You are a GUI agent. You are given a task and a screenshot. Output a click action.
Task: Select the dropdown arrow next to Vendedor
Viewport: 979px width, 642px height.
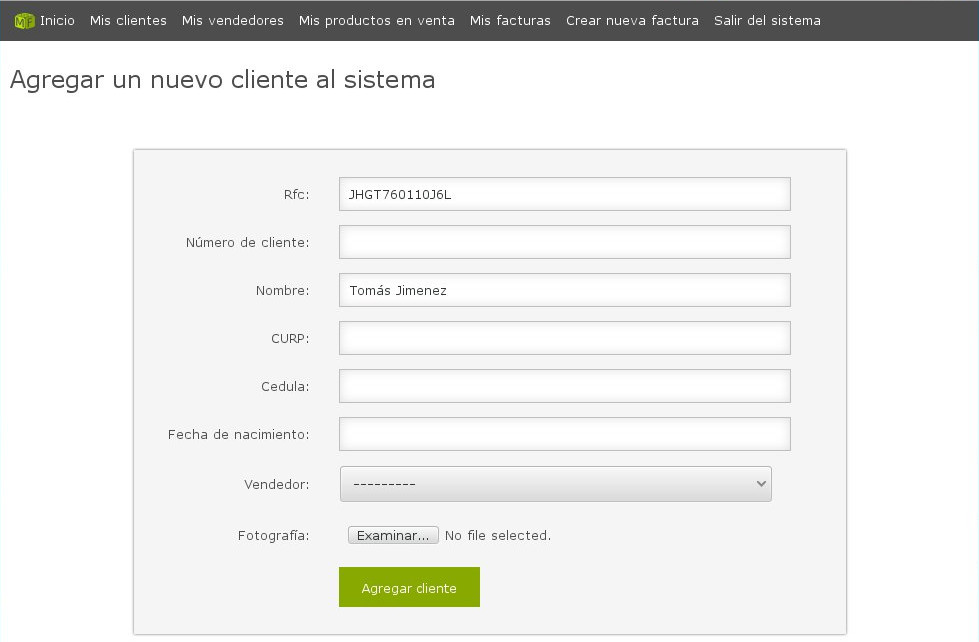coord(760,483)
